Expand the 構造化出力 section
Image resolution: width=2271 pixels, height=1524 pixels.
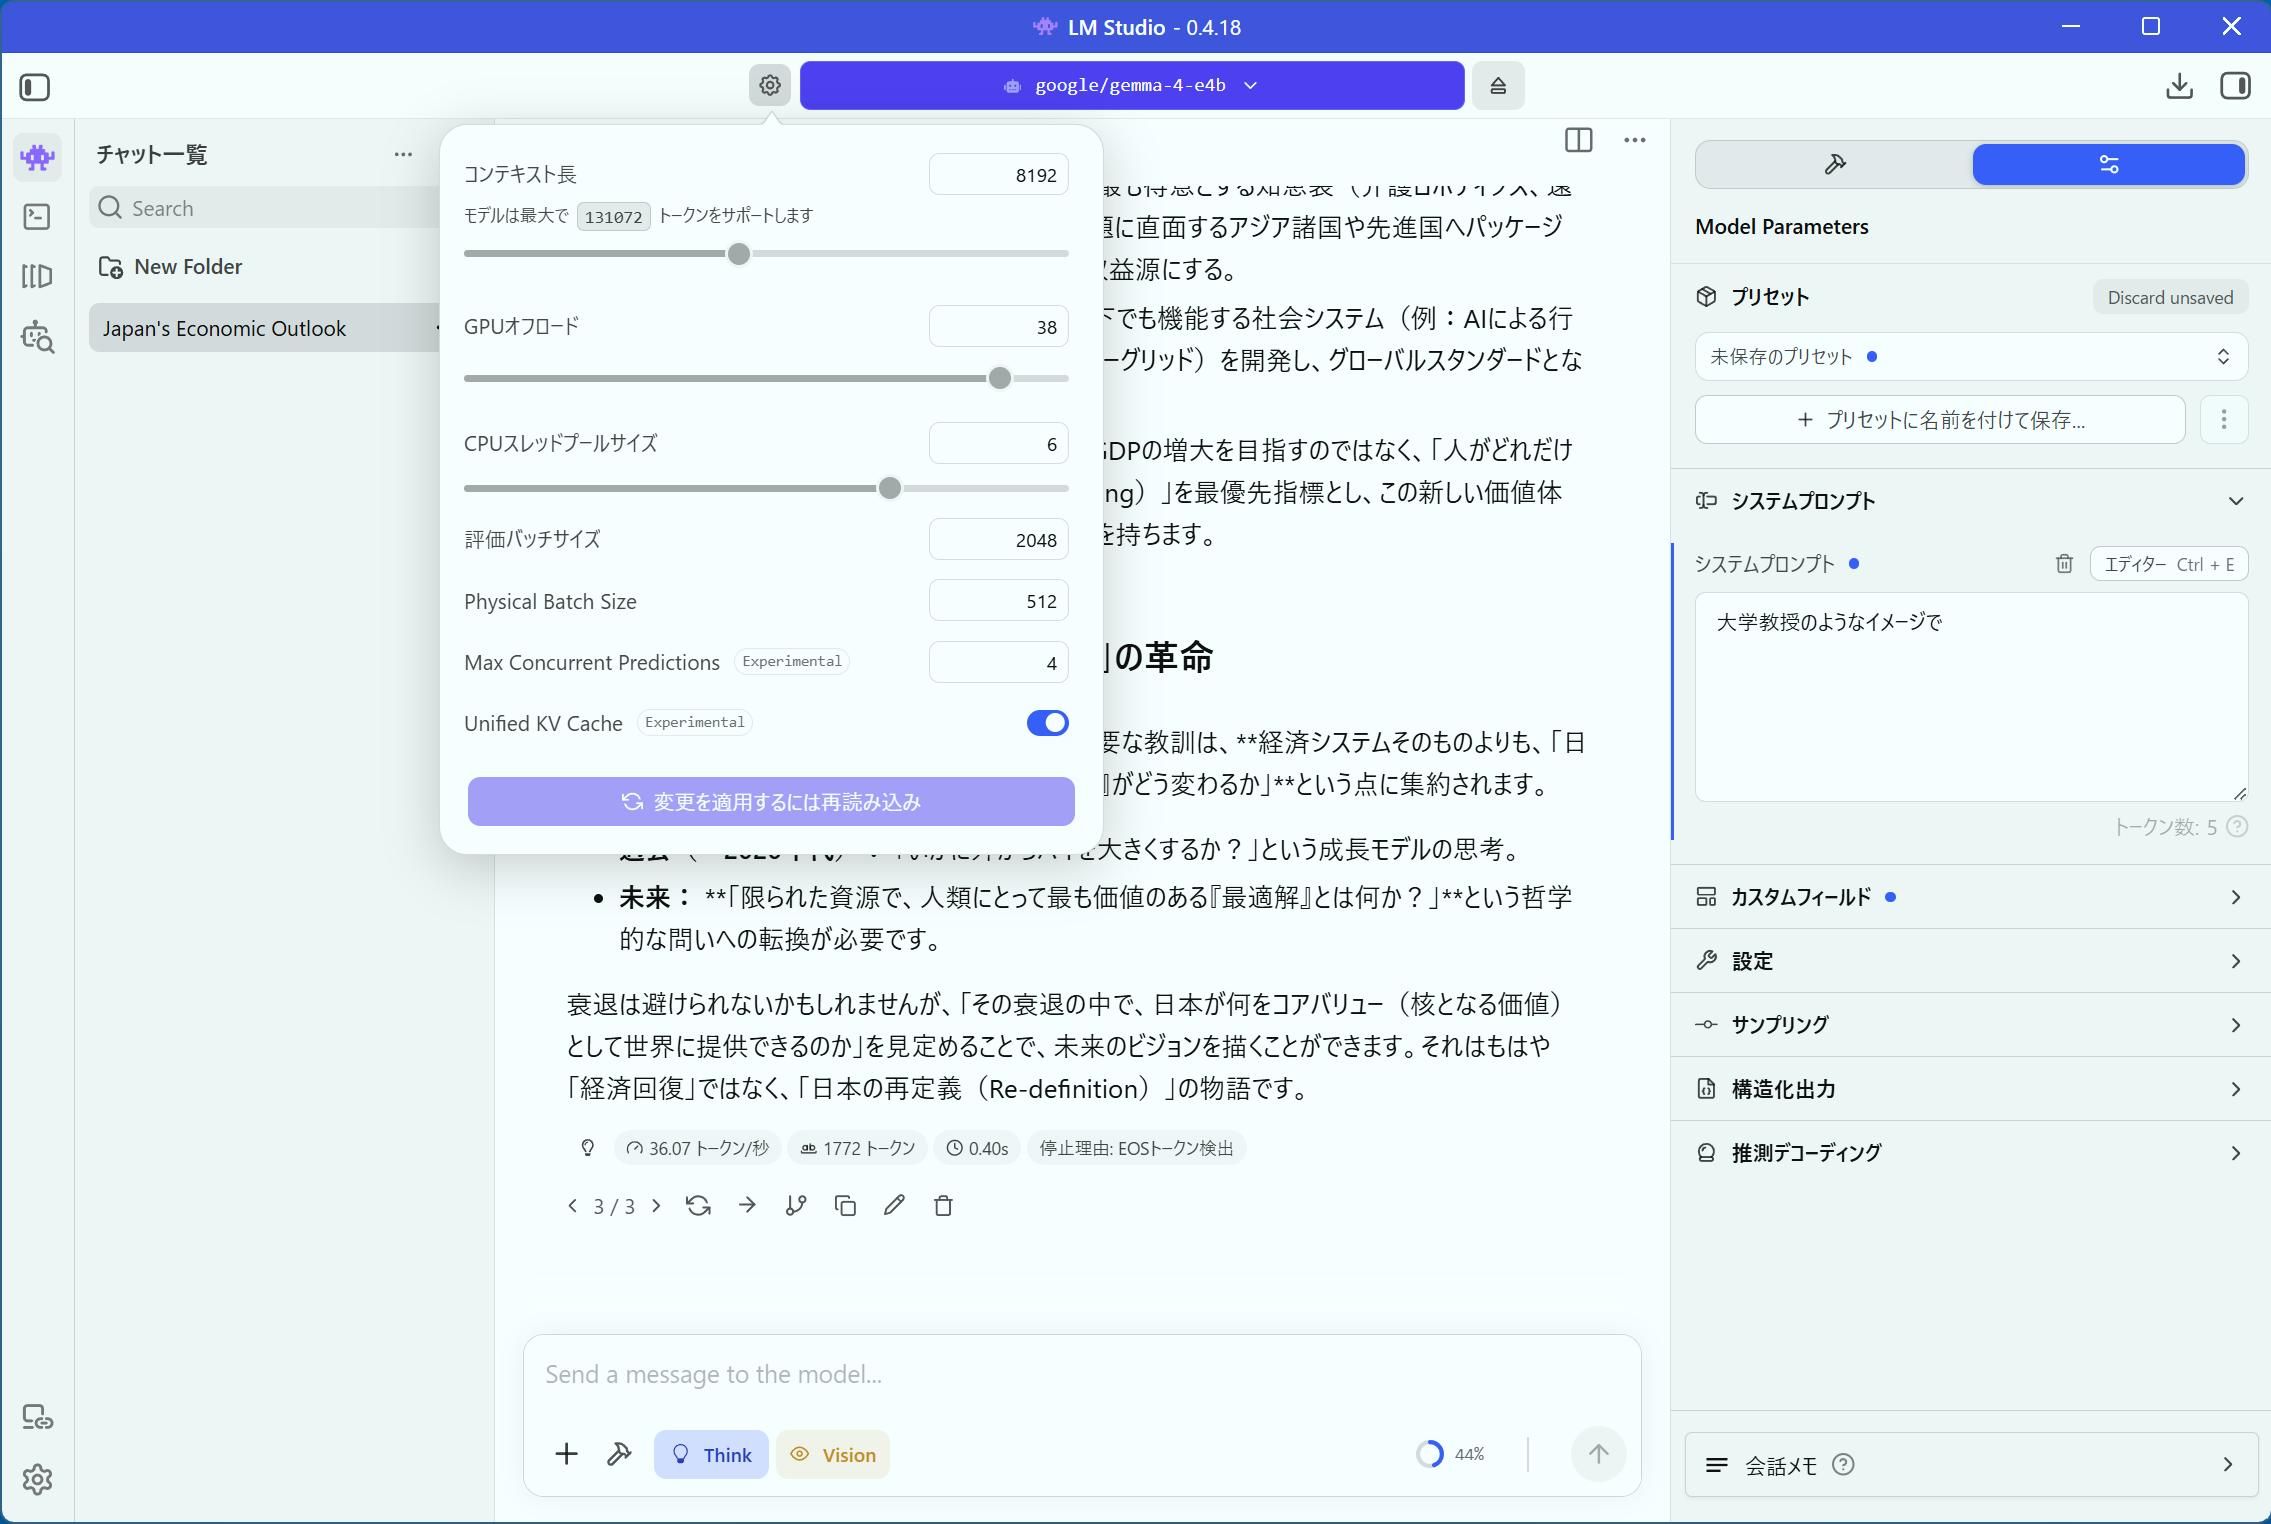[x=1970, y=1089]
